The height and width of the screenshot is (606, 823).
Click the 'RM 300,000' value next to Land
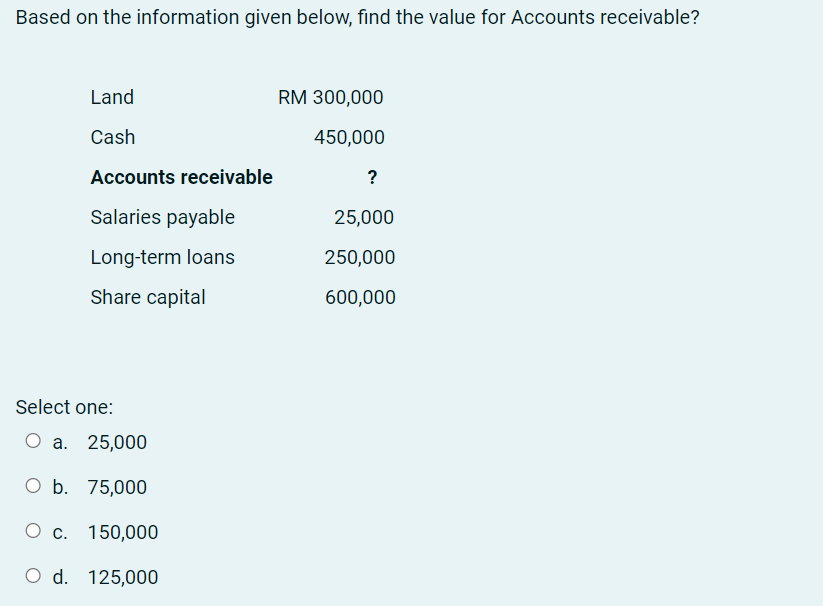(x=330, y=97)
